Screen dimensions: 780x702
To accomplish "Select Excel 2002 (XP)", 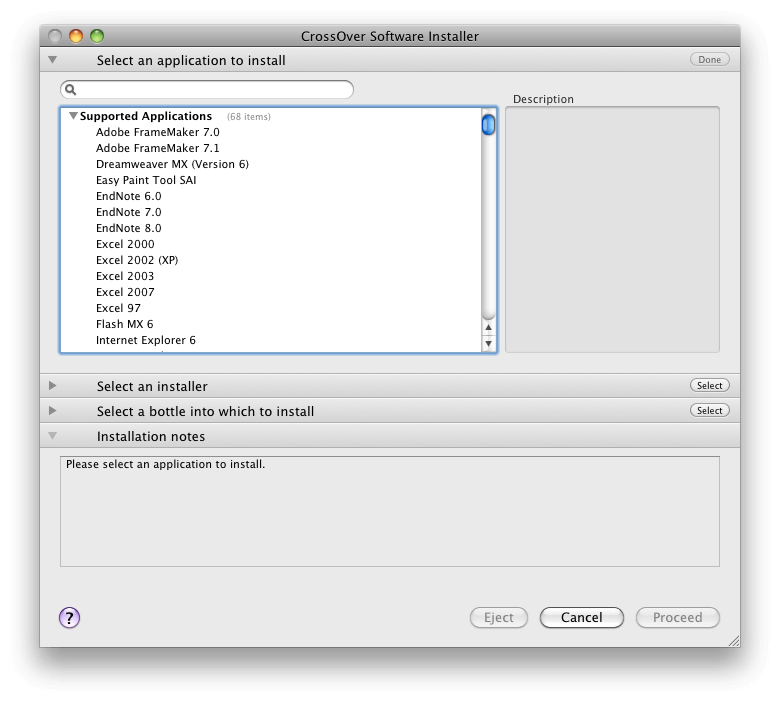I will click(x=137, y=260).
